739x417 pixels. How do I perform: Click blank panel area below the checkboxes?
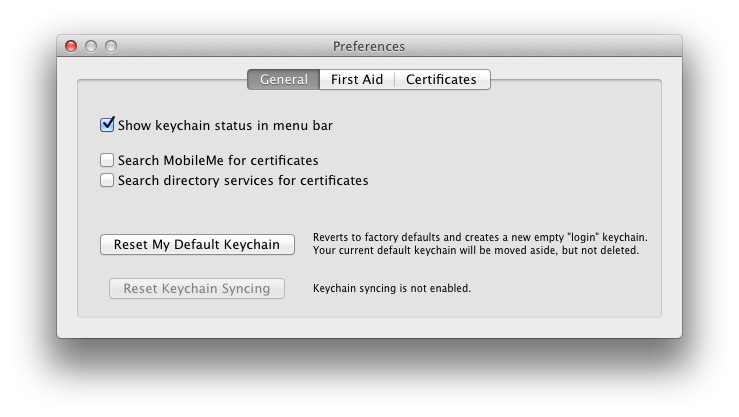[370, 210]
